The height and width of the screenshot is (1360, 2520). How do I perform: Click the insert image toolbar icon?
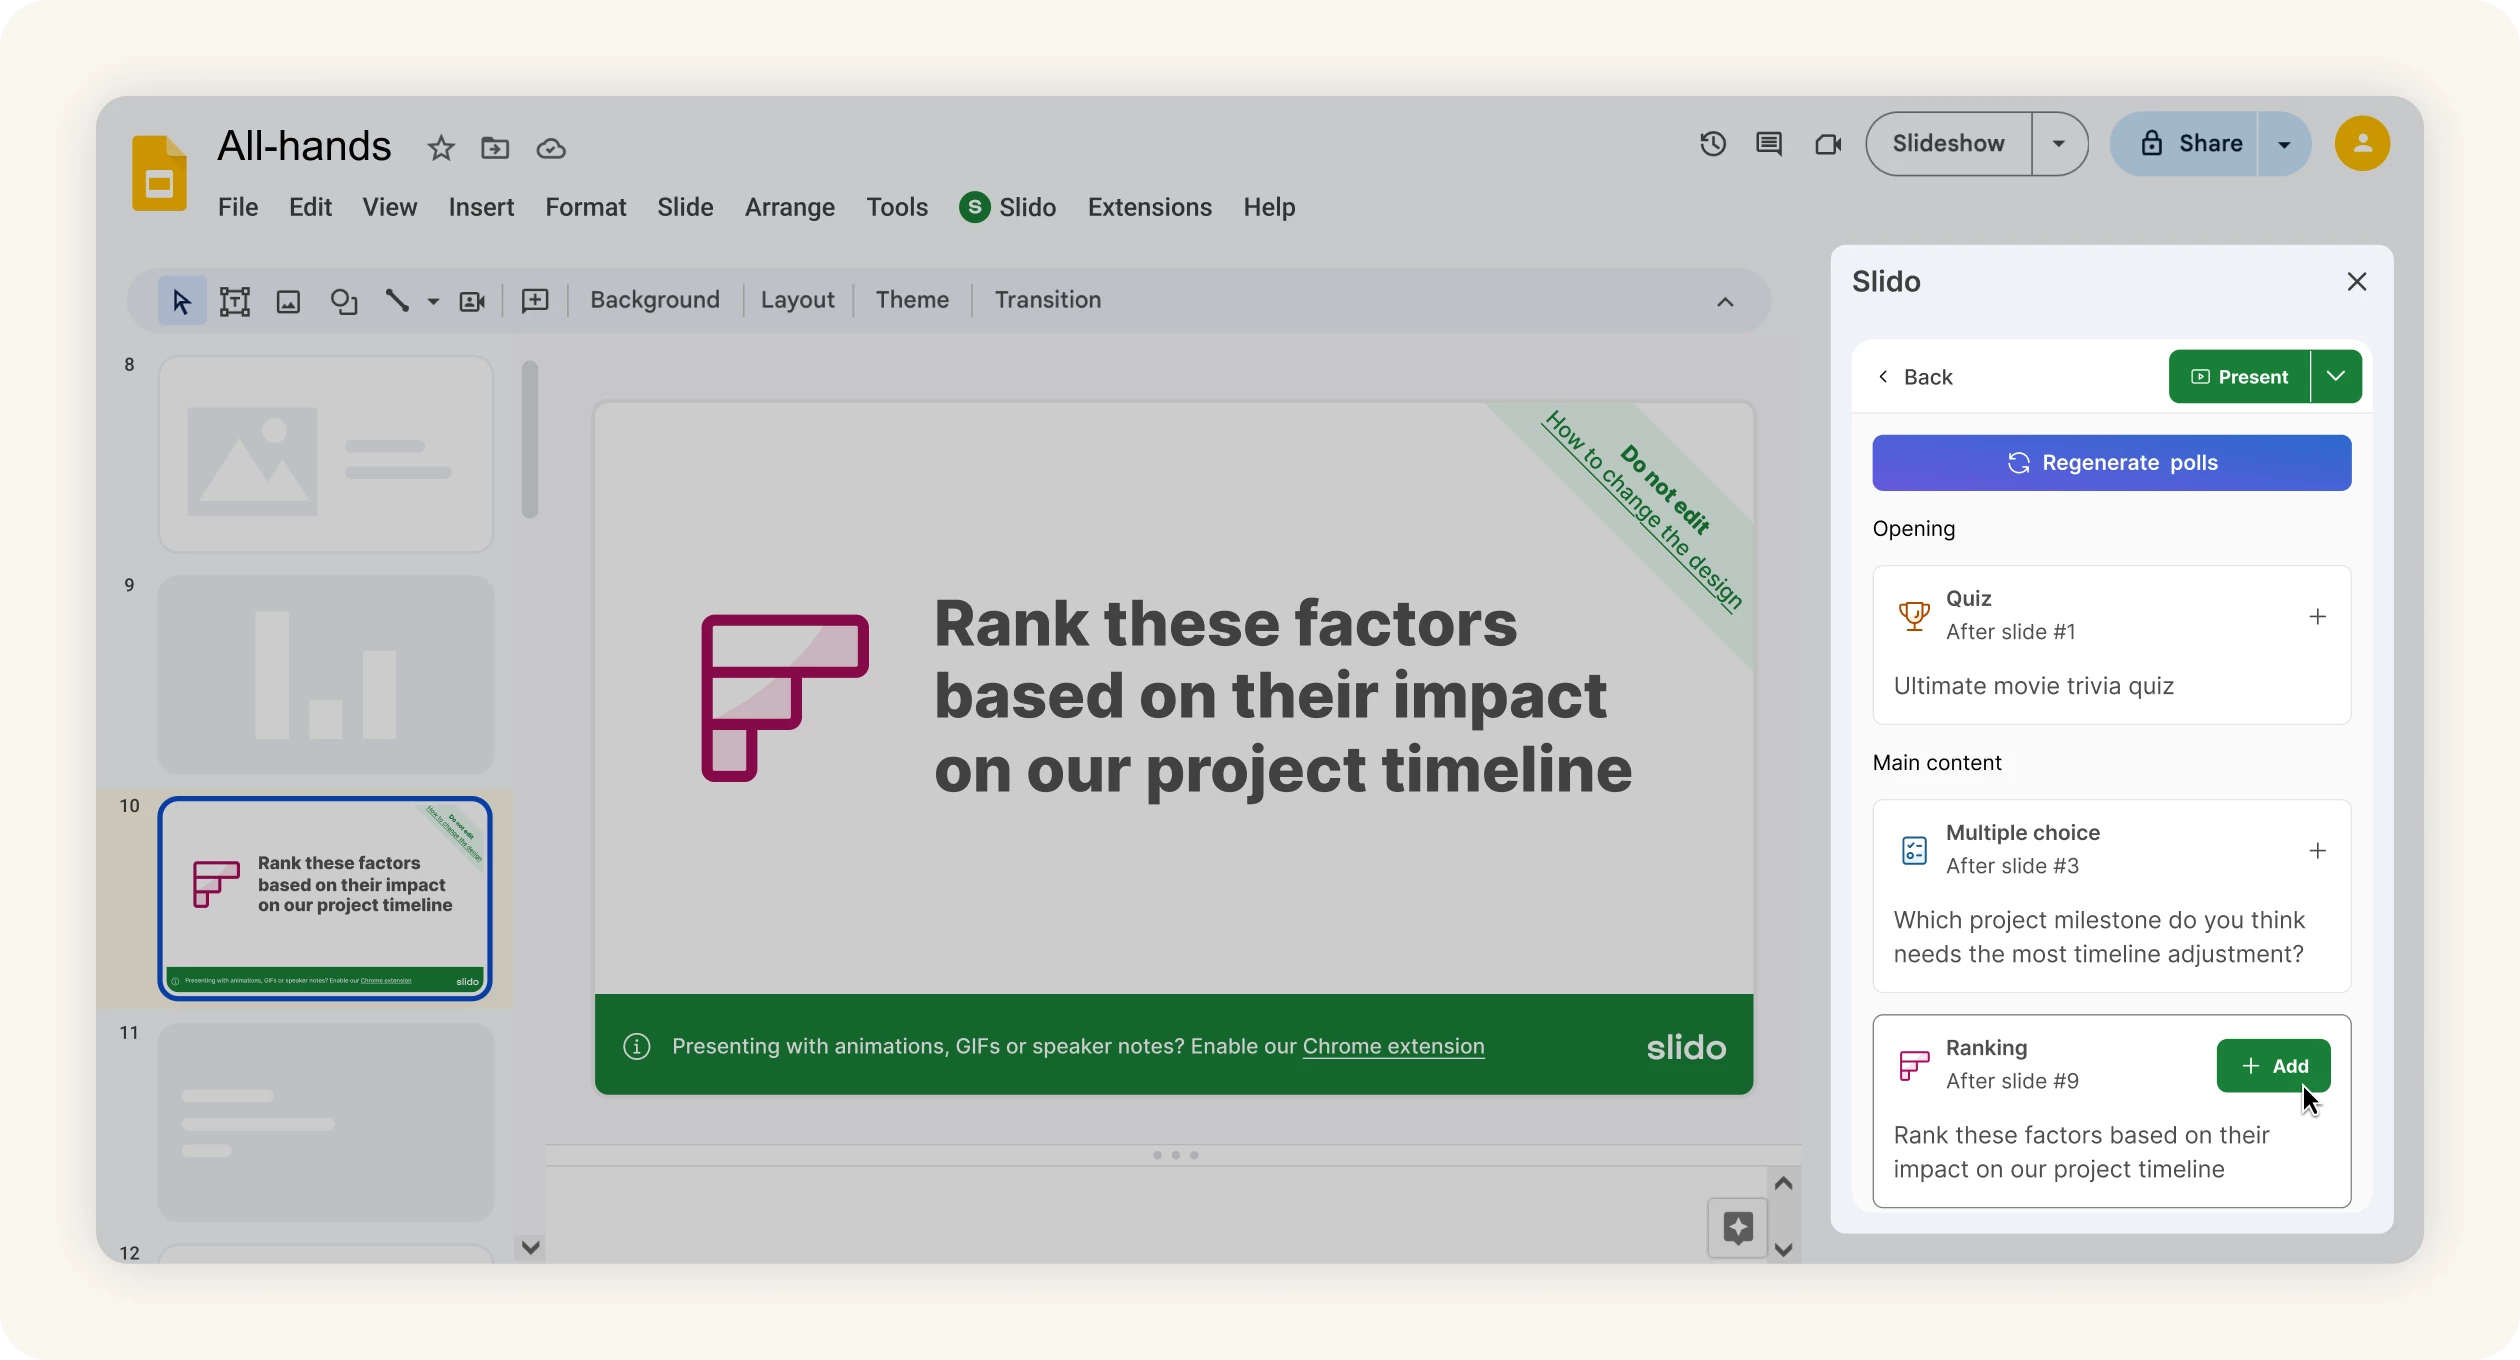[288, 301]
